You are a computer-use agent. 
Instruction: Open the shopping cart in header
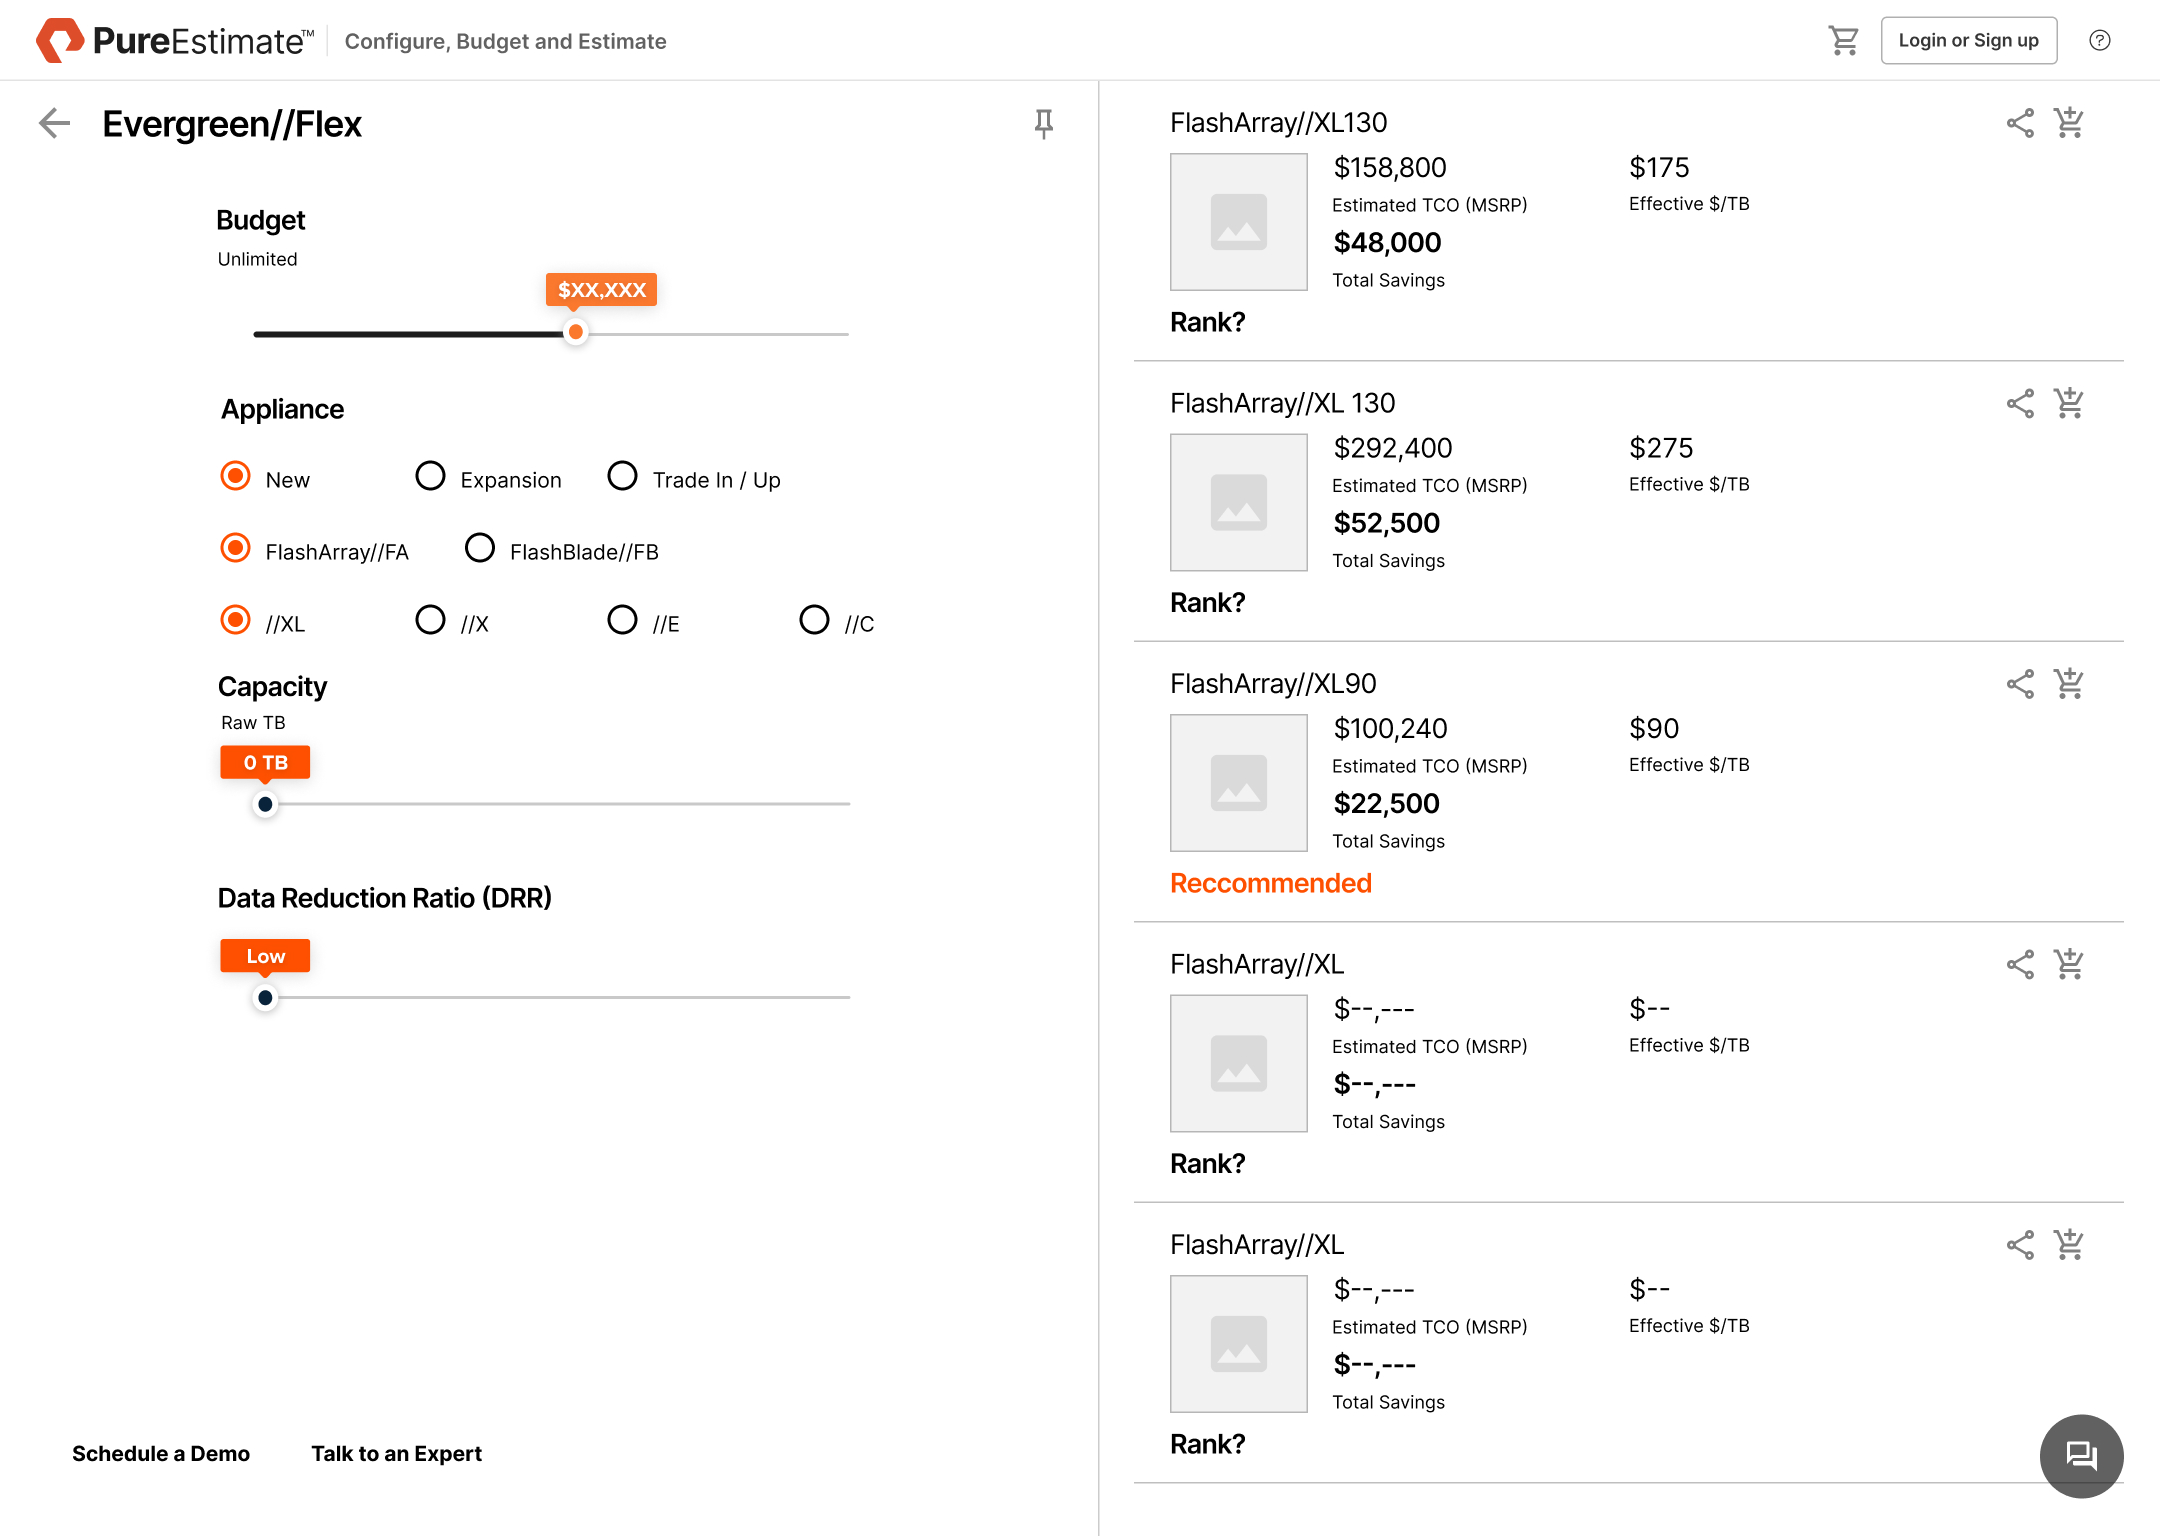point(1843,41)
